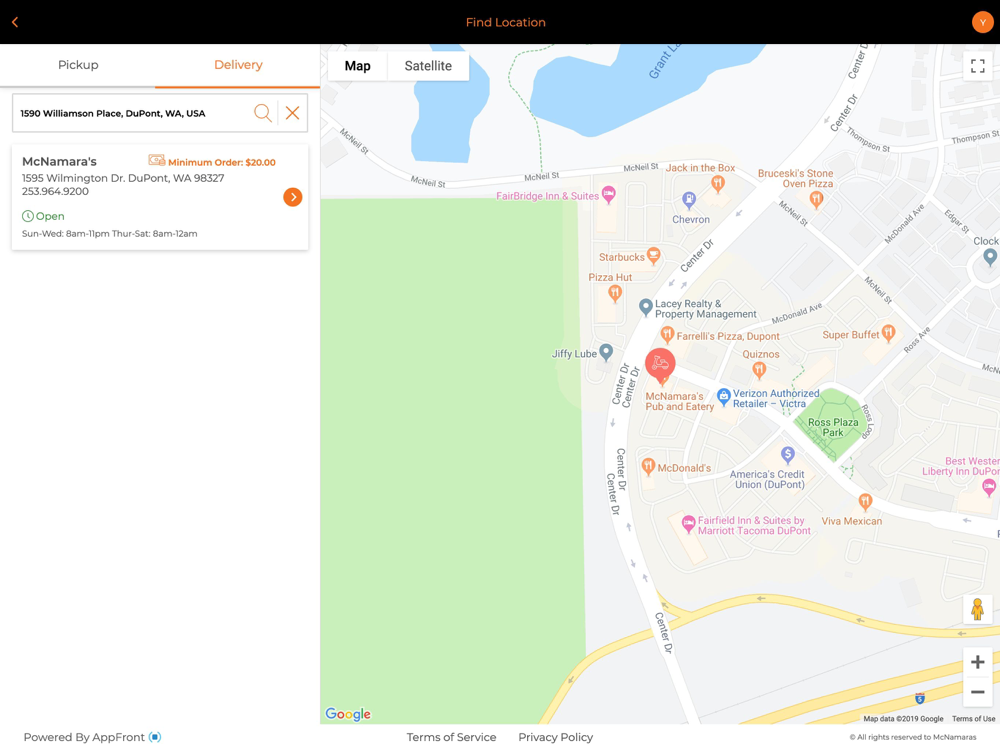The image size is (1000, 750).
Task: Open map Terms of Use link
Action: (x=973, y=719)
